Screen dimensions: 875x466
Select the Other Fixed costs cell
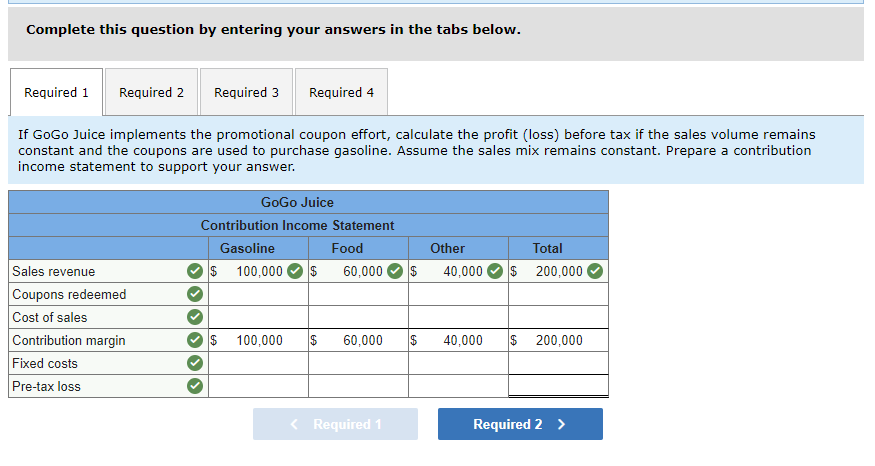click(458, 363)
